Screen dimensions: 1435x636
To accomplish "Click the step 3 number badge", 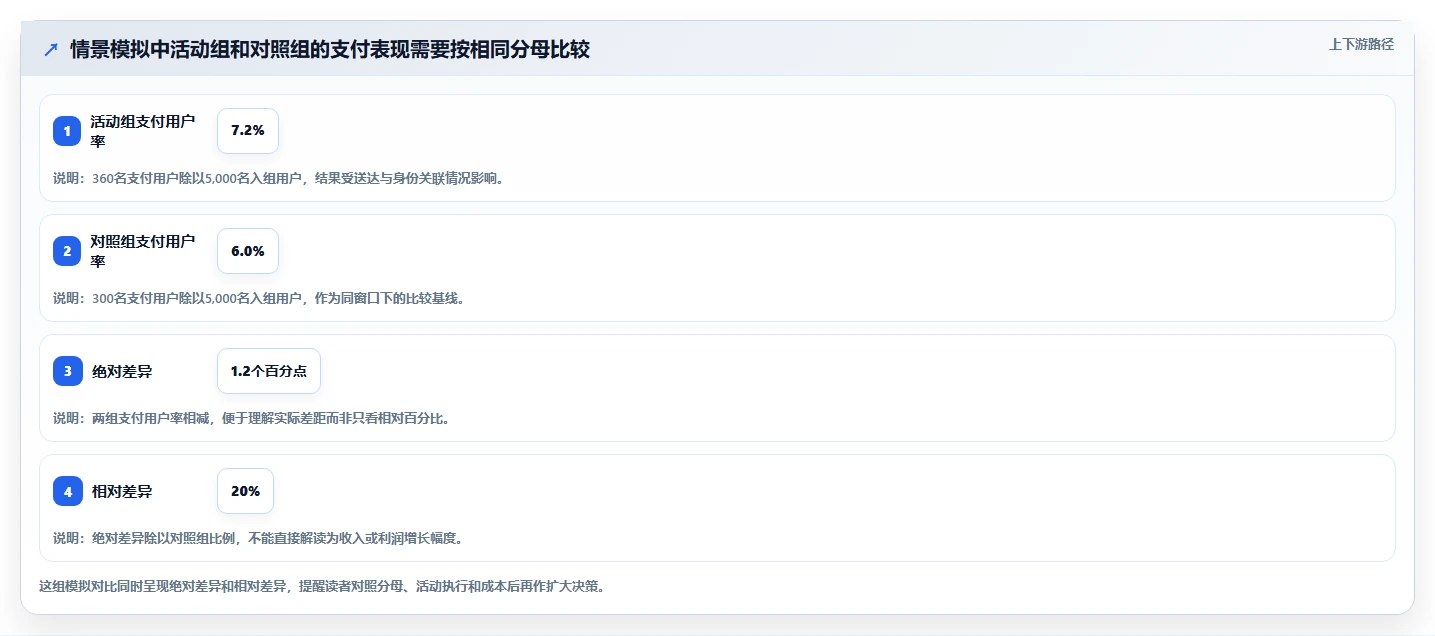I will pos(67,371).
